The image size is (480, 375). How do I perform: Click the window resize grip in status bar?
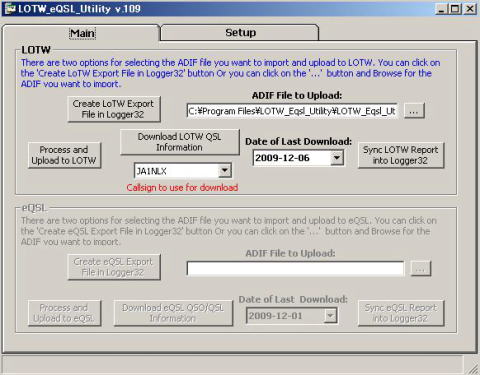pos(471,368)
